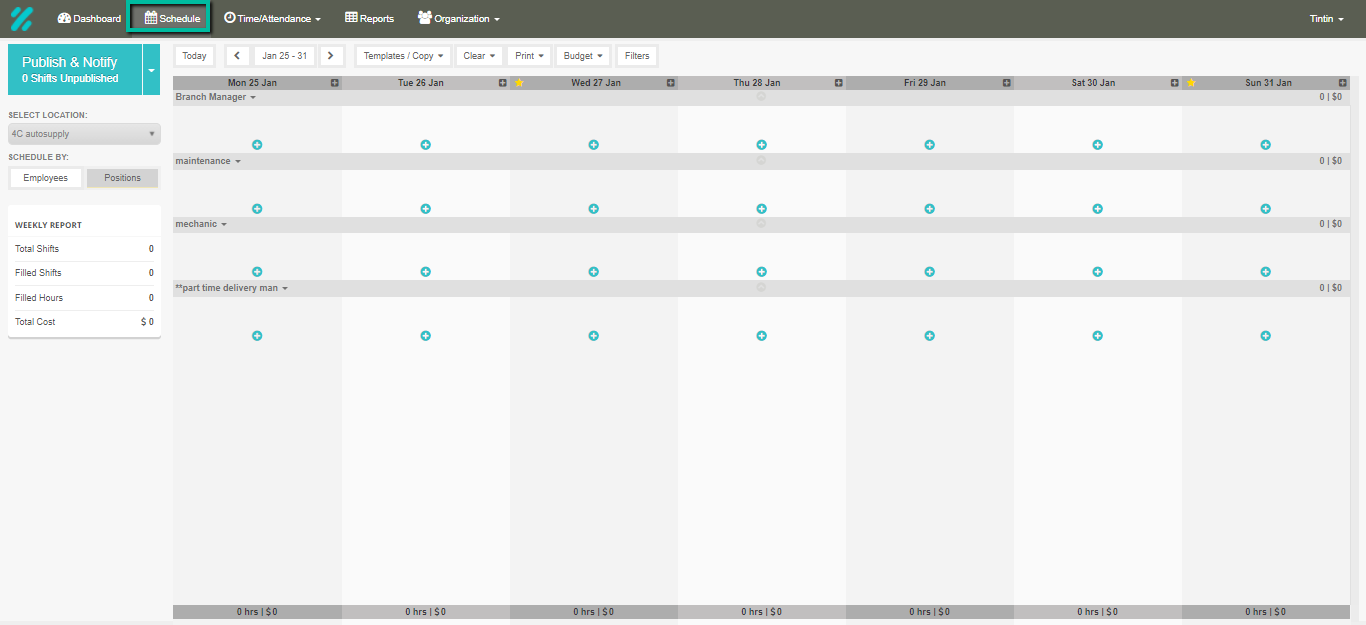Click the app logo in top-left corner

point(22,18)
